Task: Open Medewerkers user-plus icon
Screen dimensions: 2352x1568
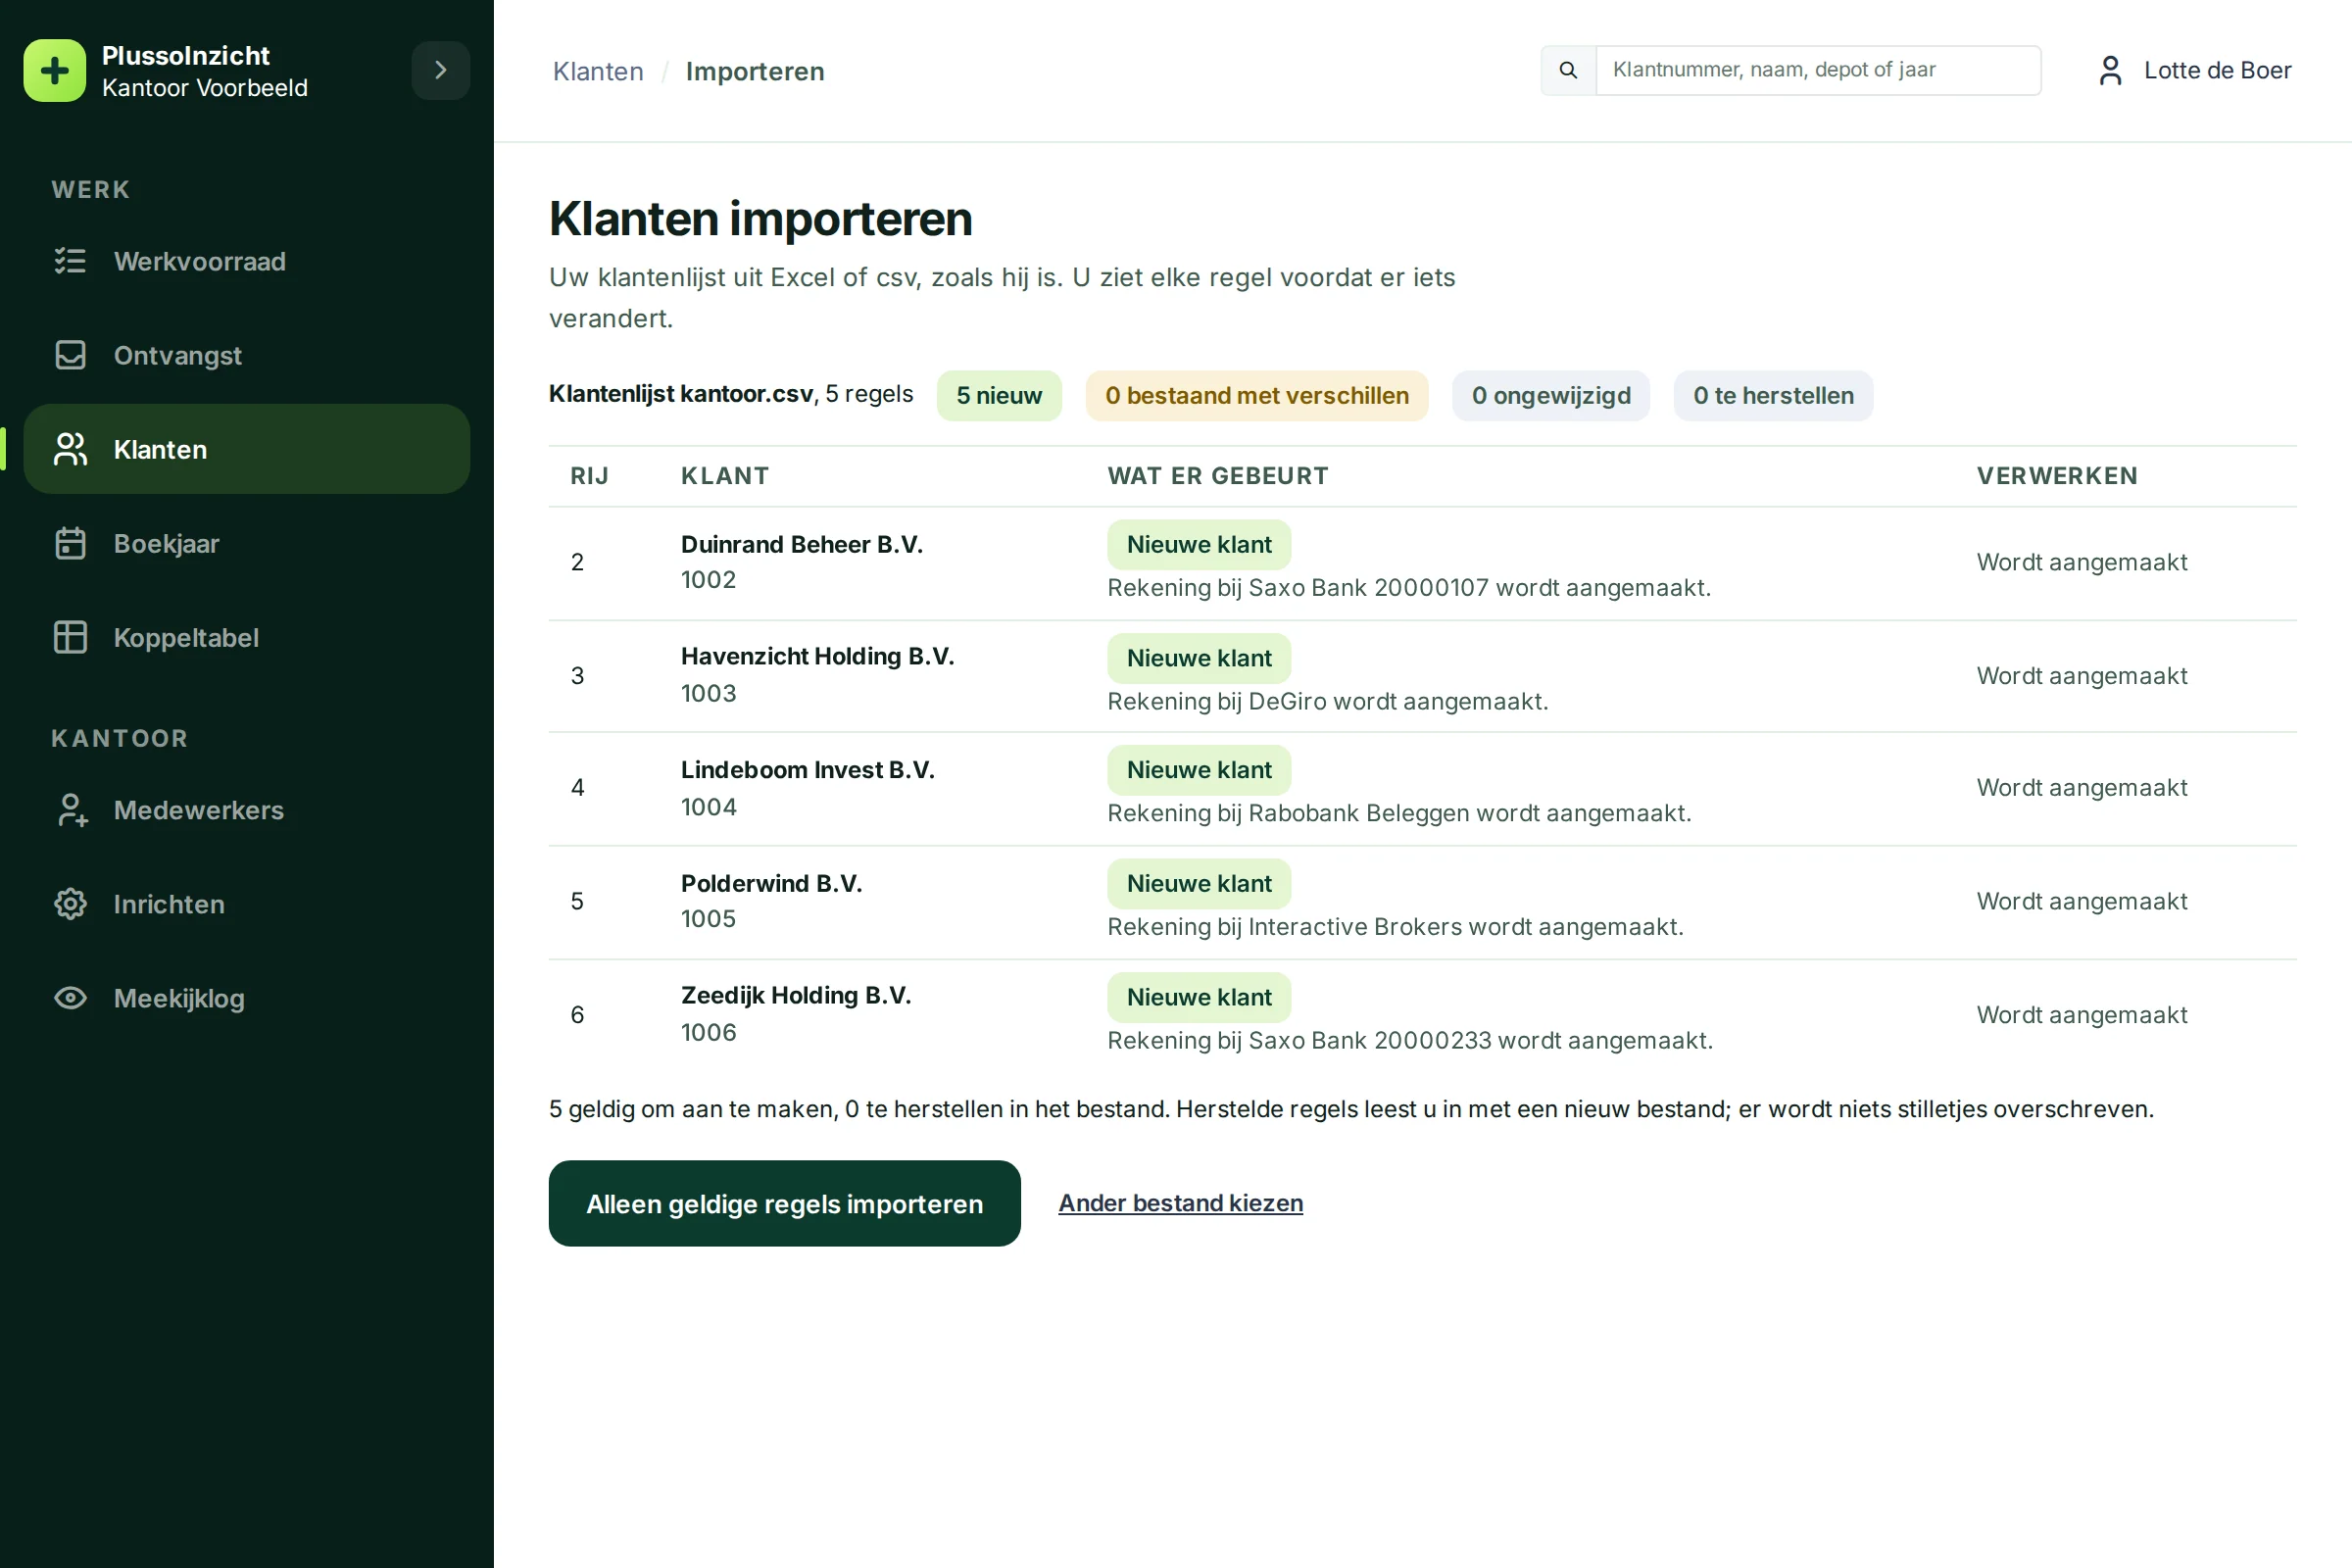Action: (x=70, y=810)
